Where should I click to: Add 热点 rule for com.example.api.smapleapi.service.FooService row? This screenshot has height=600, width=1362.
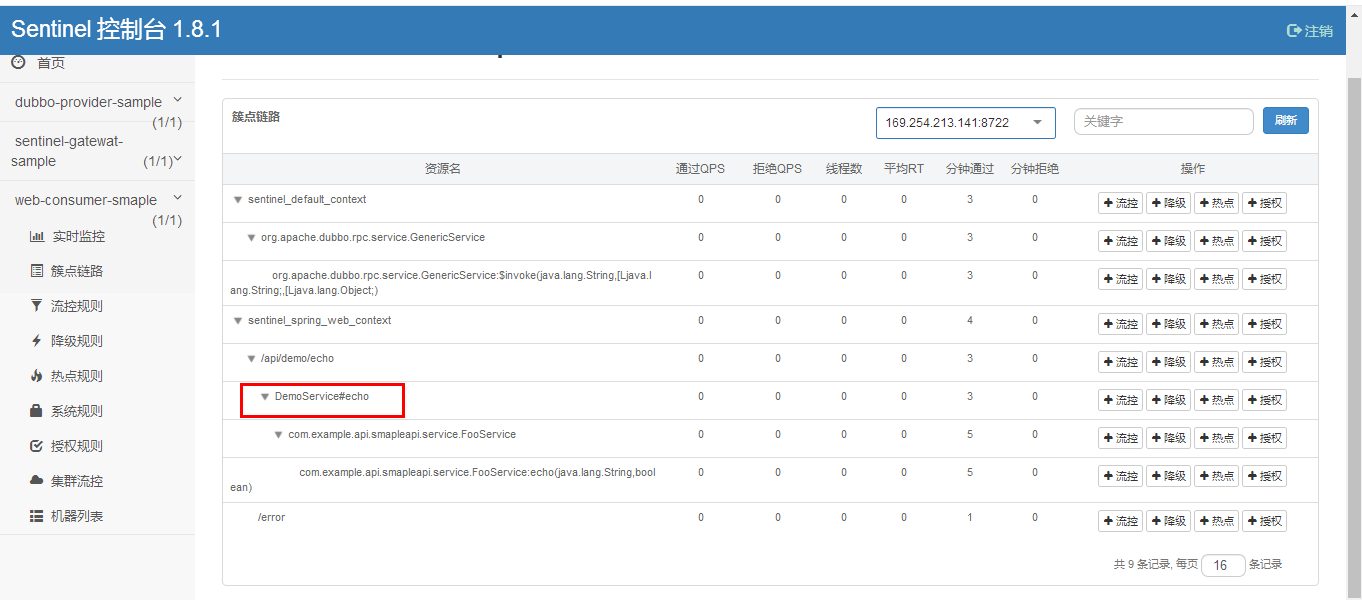point(1216,438)
